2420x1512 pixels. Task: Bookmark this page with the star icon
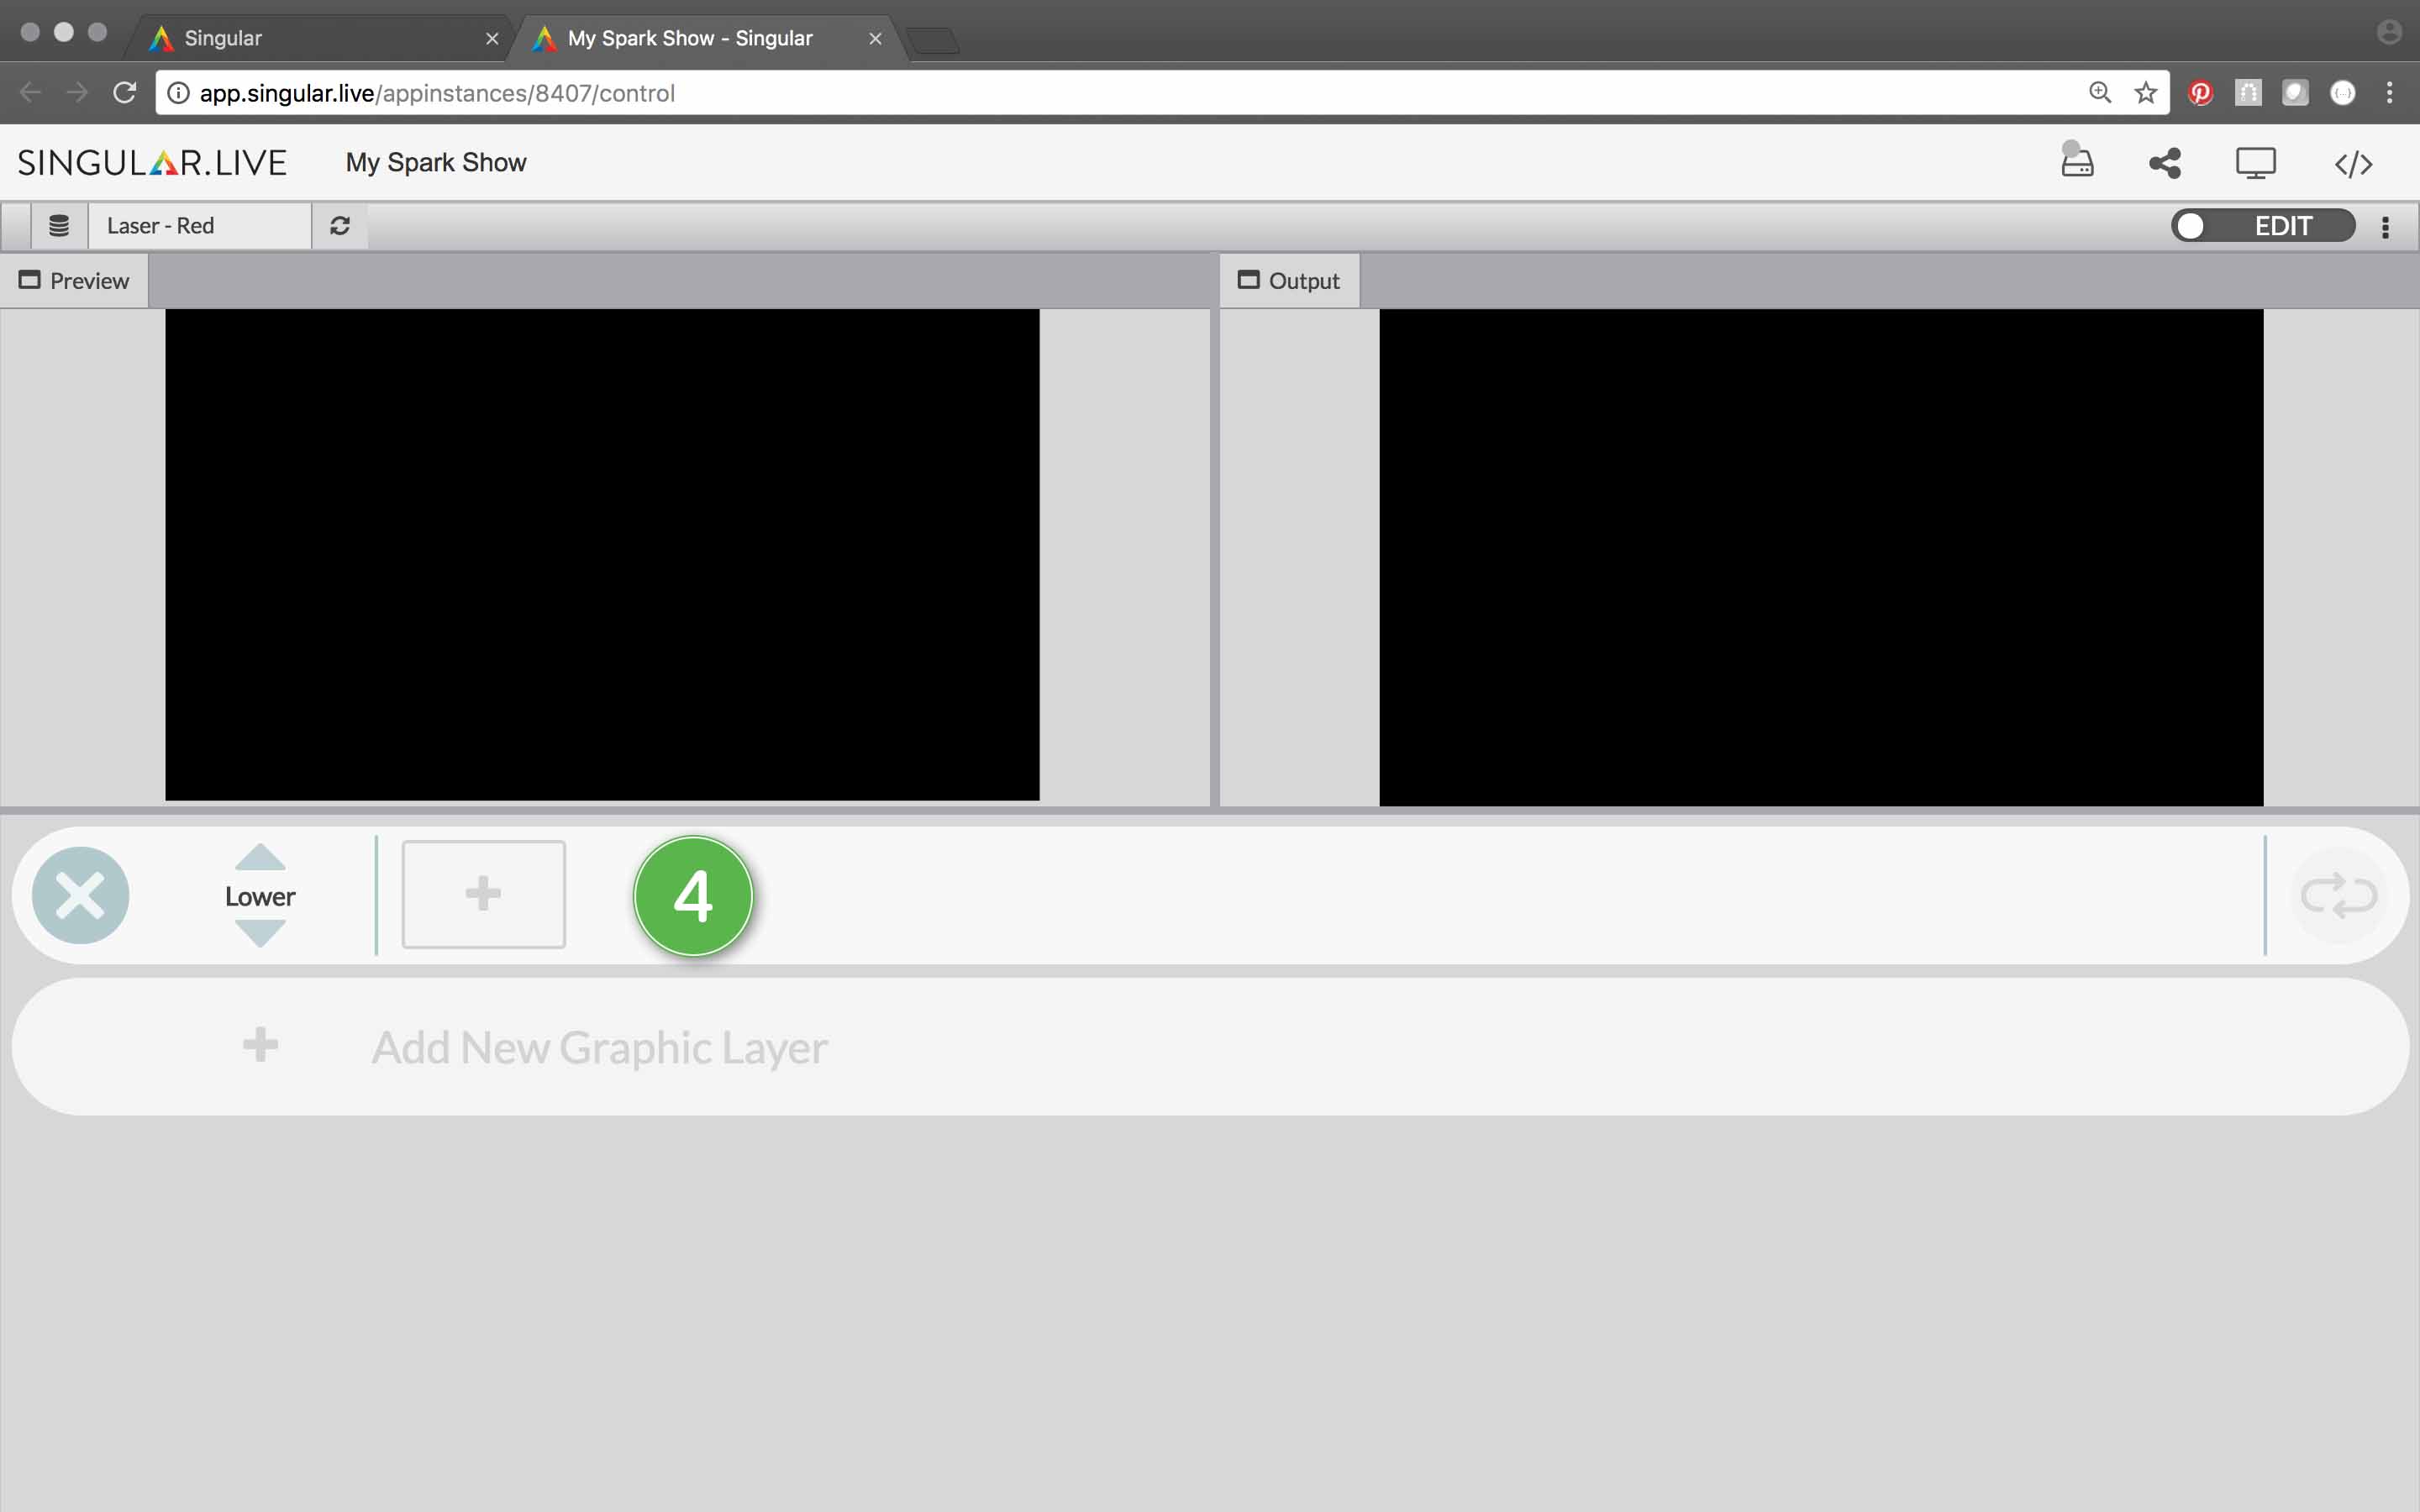[x=2146, y=93]
